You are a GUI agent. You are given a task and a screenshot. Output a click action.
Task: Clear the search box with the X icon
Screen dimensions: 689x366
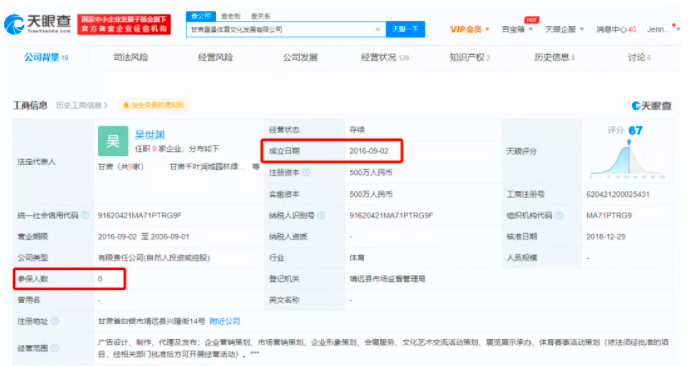[377, 29]
